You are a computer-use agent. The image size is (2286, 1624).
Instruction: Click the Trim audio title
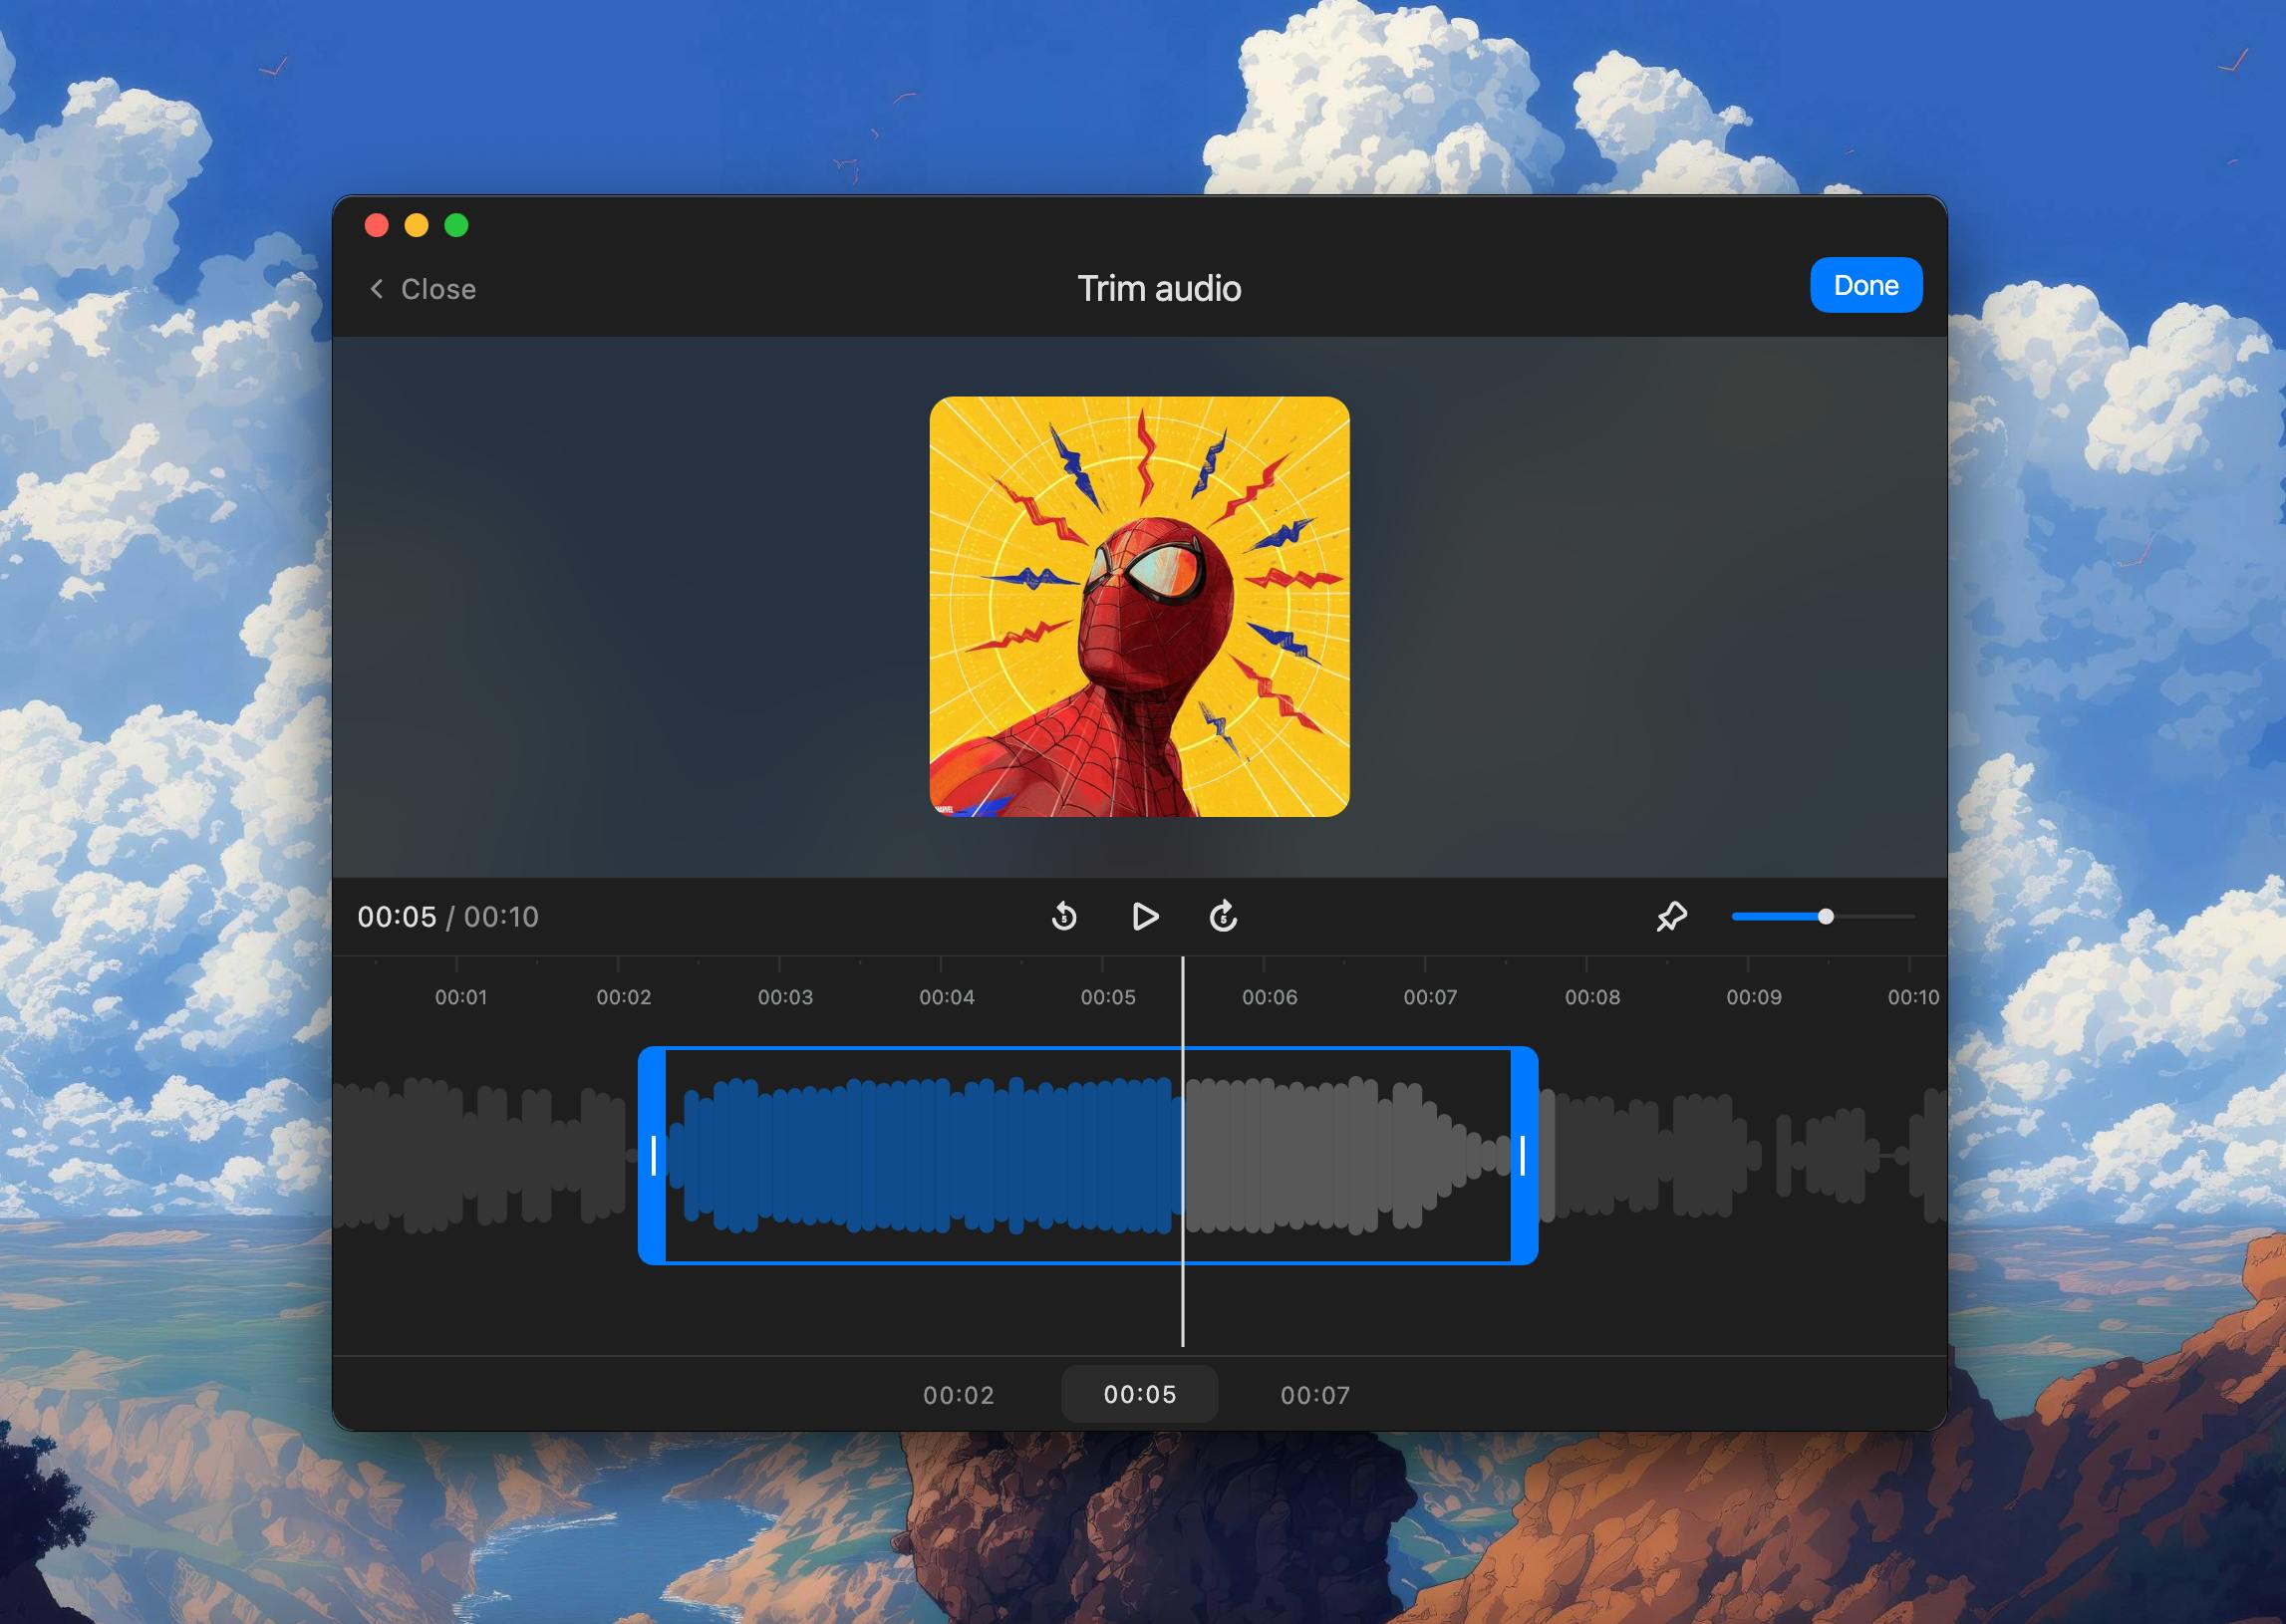(x=1159, y=288)
